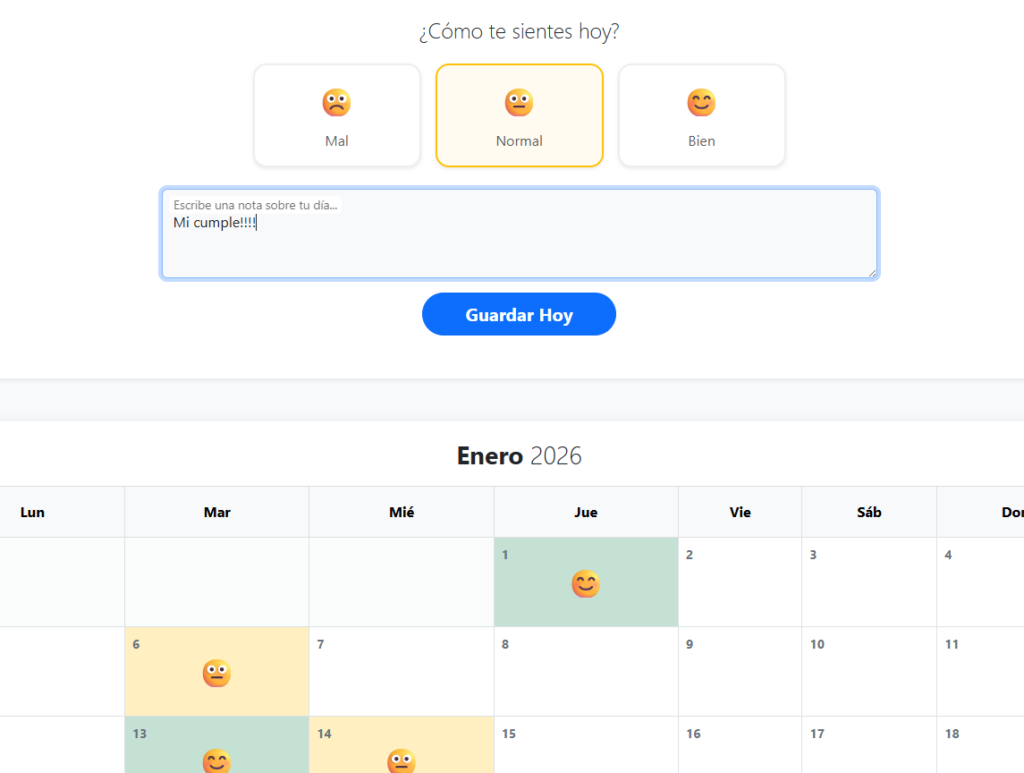Pick the 'Bien' happy mood option
This screenshot has height=773, width=1024.
pos(701,116)
